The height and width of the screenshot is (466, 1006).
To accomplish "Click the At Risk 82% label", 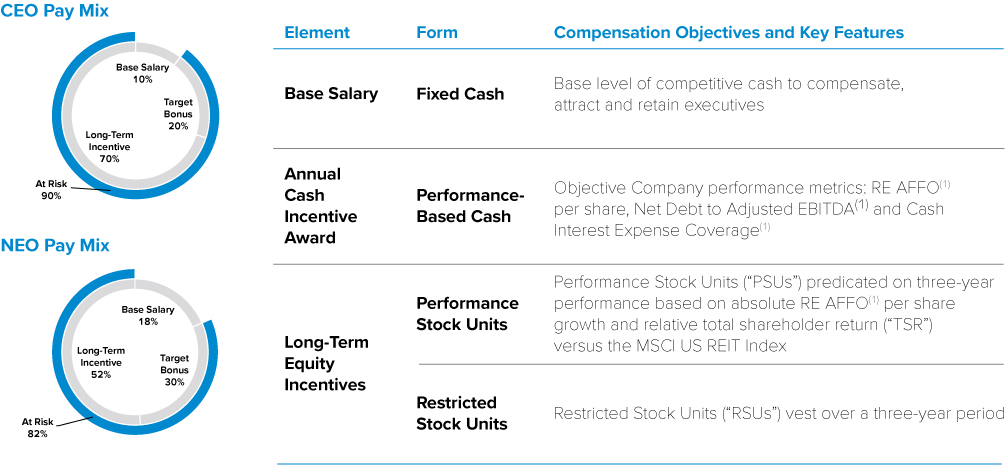I will [x=36, y=427].
